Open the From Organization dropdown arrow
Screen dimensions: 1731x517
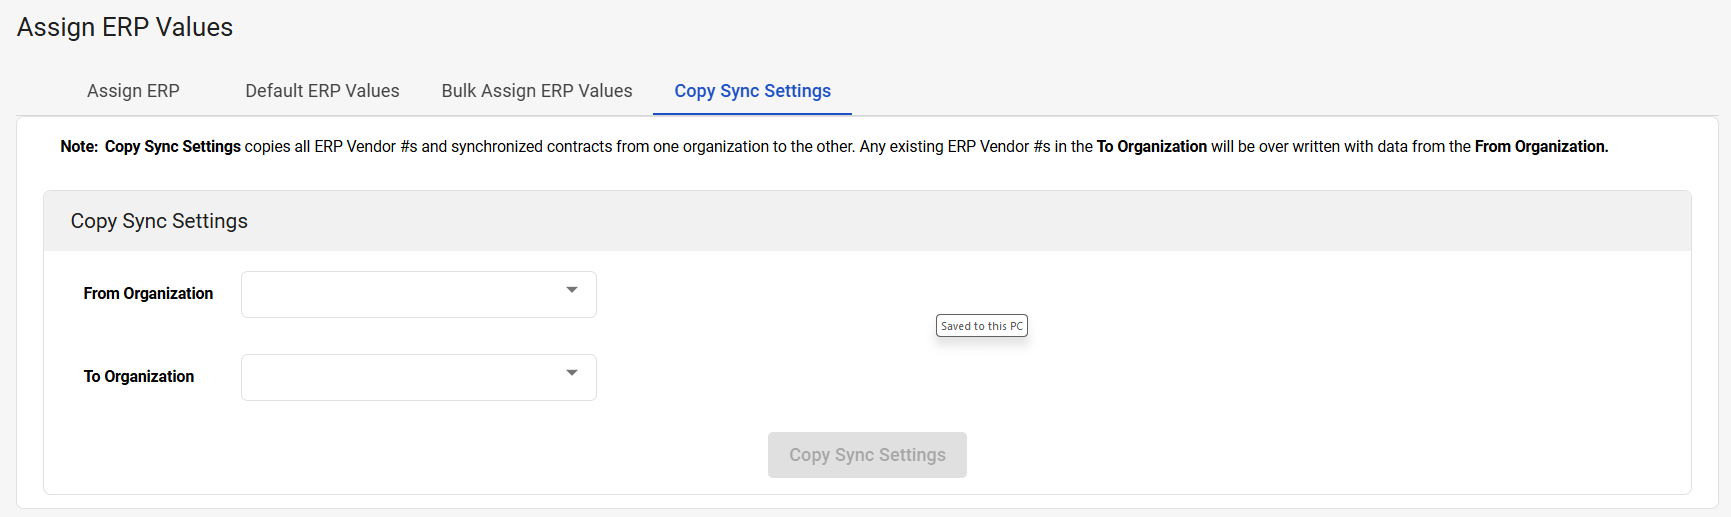[572, 290]
